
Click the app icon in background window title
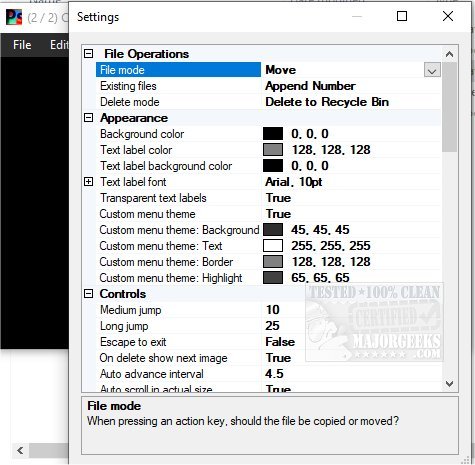(x=14, y=17)
